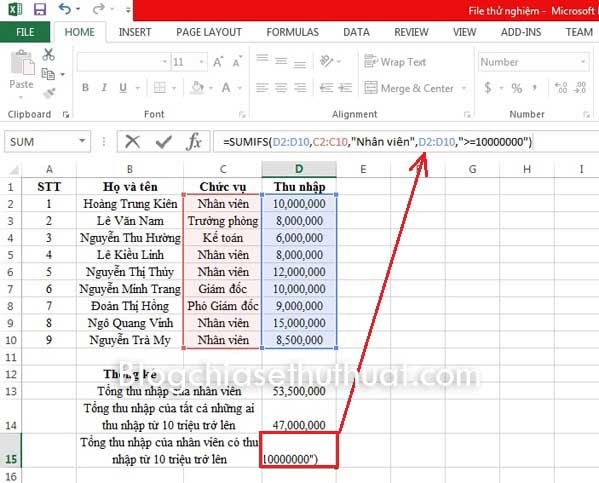The image size is (599, 483).
Task: Expand the Borders dropdown arrow
Action: coord(174,88)
